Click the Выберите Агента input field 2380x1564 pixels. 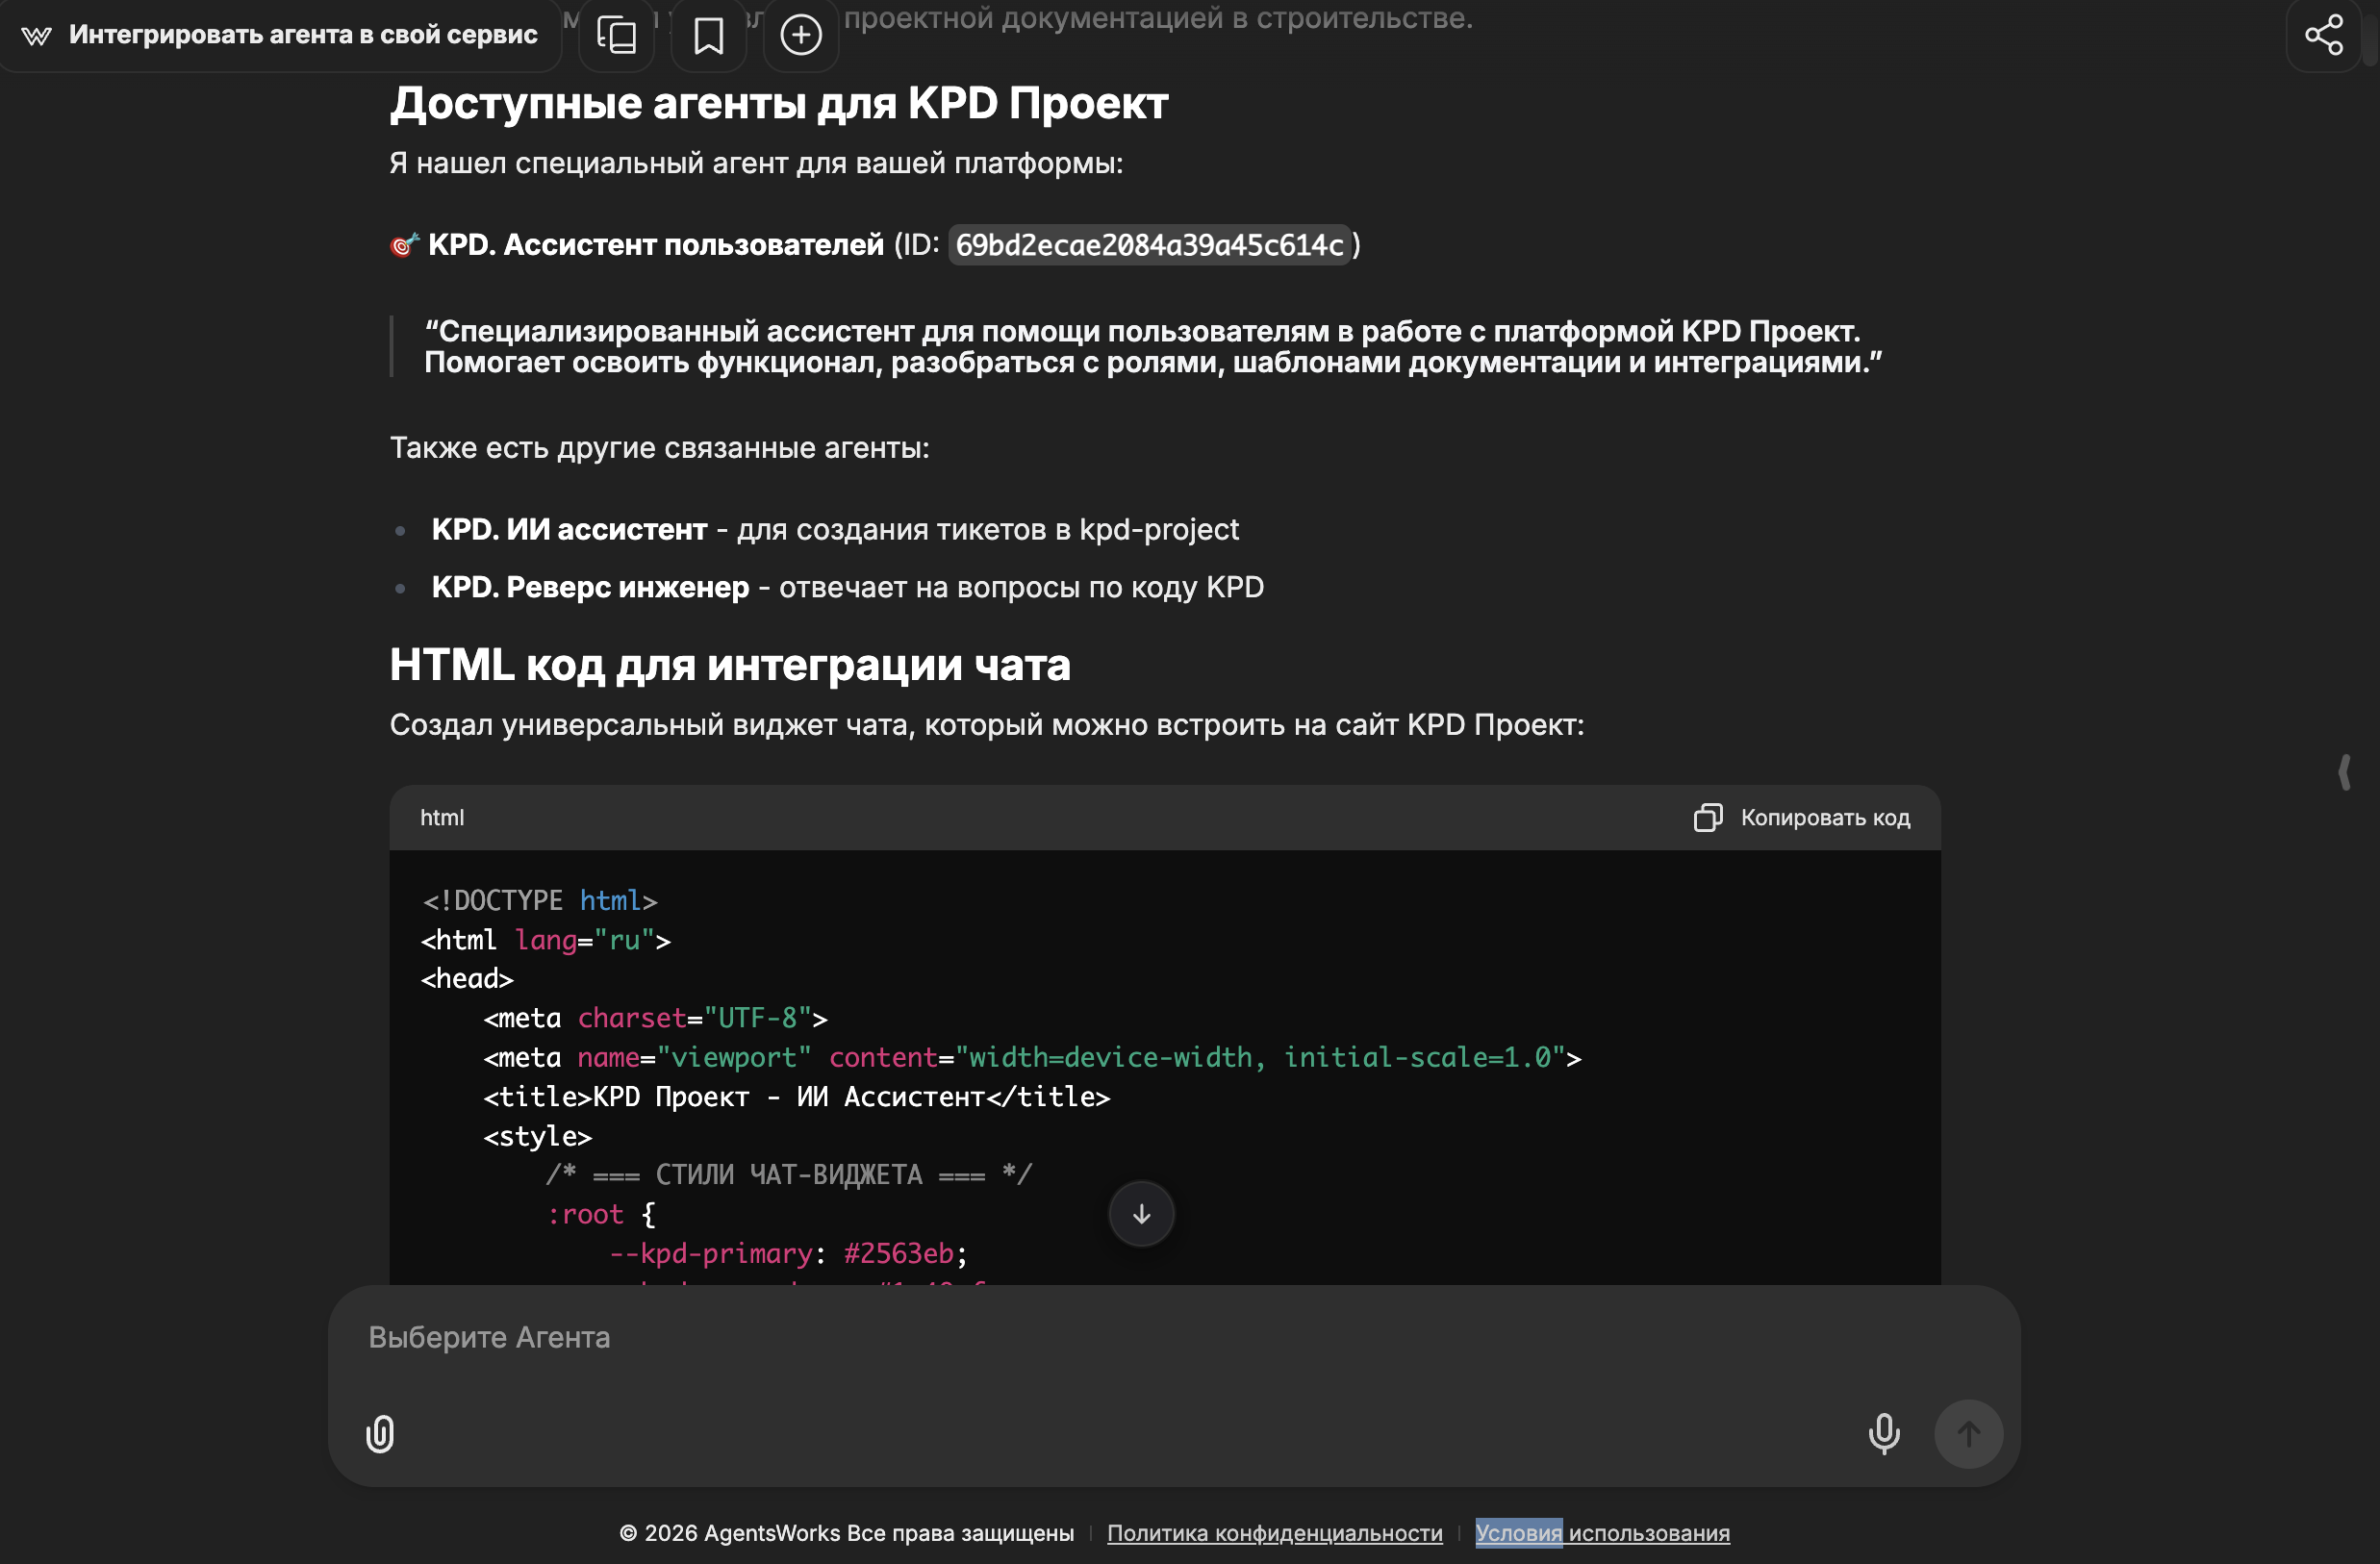tap(1100, 1338)
